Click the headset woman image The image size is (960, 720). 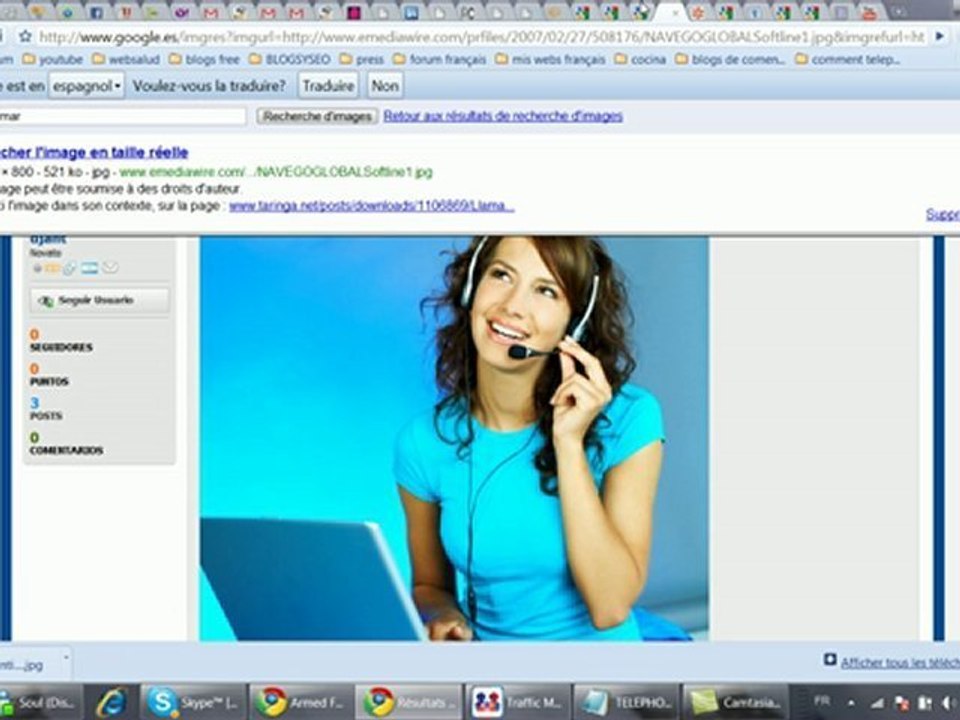pos(454,438)
